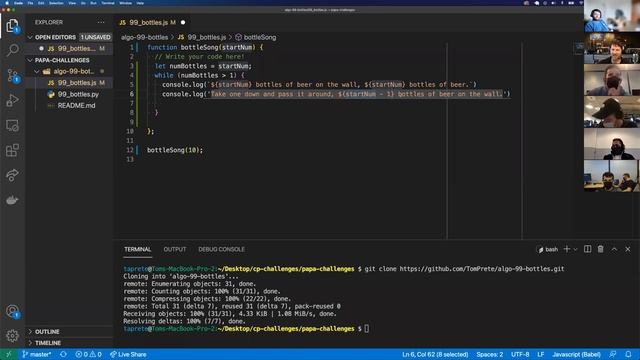The width and height of the screenshot is (640, 360).
Task: Switch to the OUTPUT panel tab
Action: coord(175,249)
